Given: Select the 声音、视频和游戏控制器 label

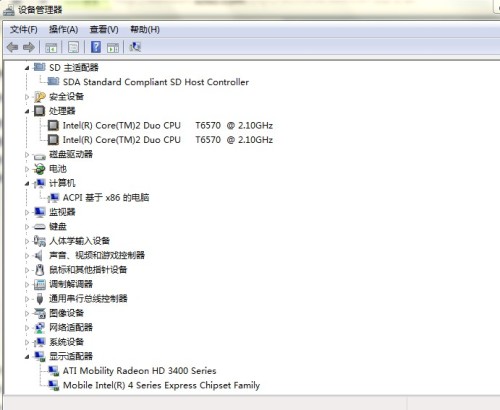Looking at the screenshot, I should pyautogui.click(x=97, y=255).
